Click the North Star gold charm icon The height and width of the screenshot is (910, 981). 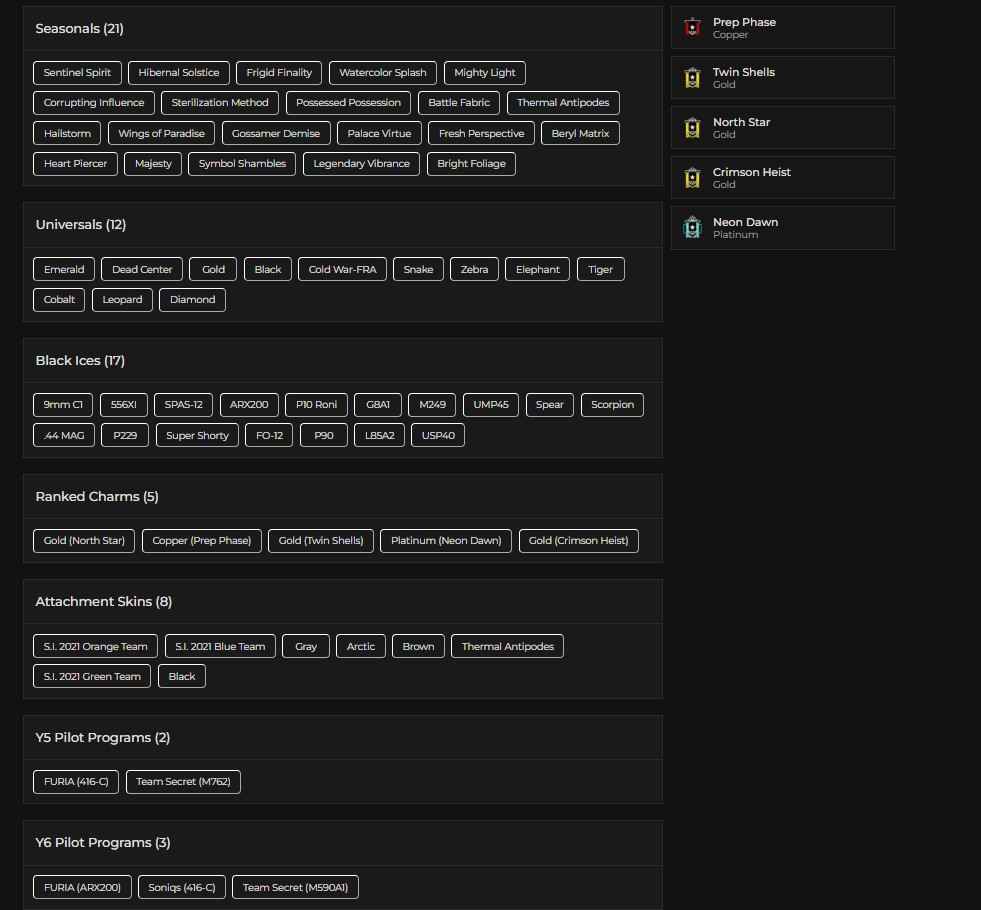(691, 127)
